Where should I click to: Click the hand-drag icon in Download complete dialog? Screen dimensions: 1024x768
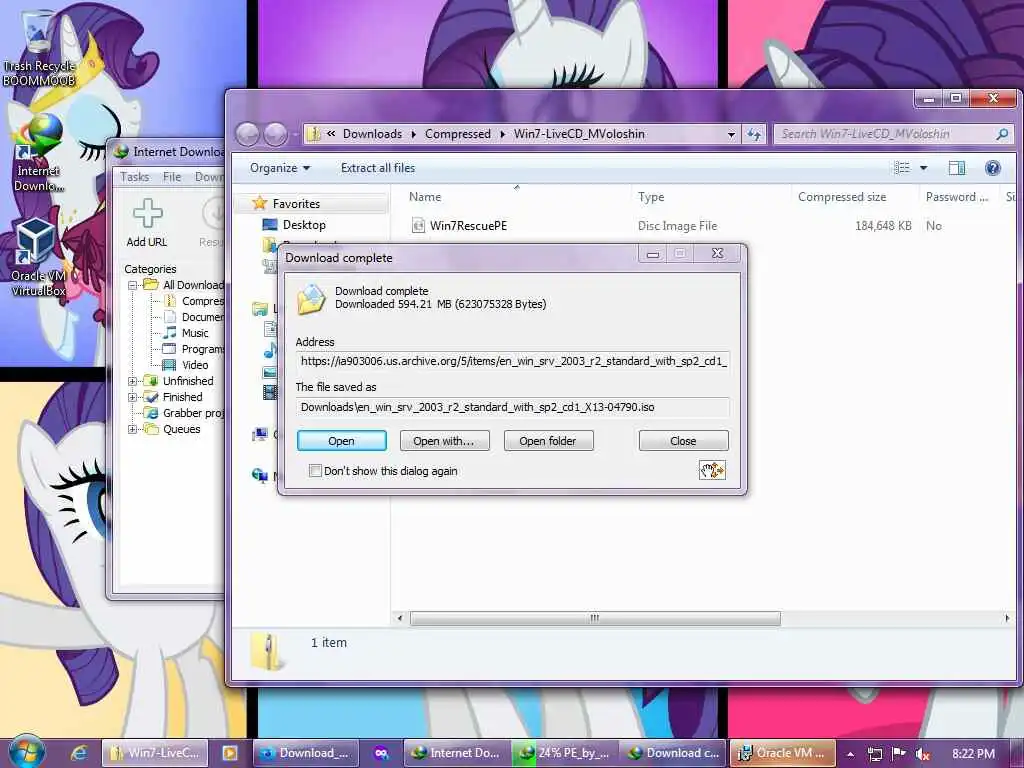(x=712, y=470)
